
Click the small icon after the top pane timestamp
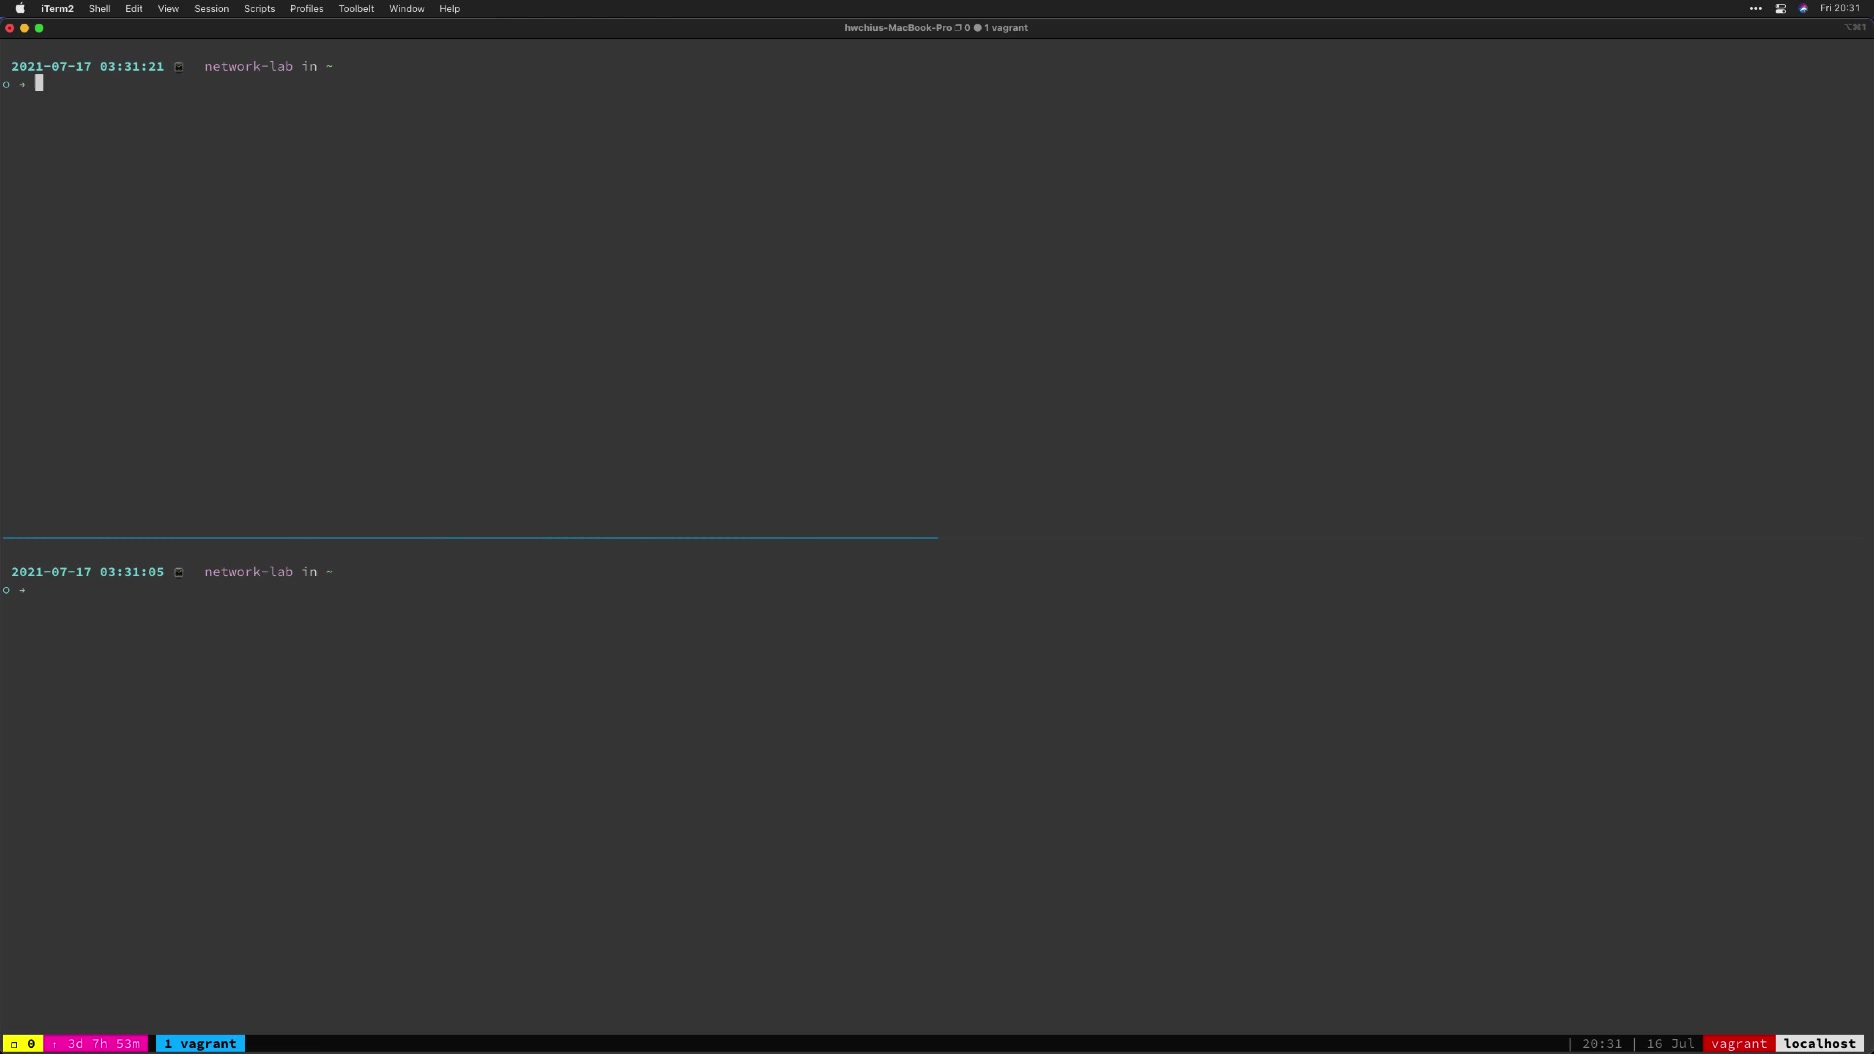pyautogui.click(x=179, y=67)
